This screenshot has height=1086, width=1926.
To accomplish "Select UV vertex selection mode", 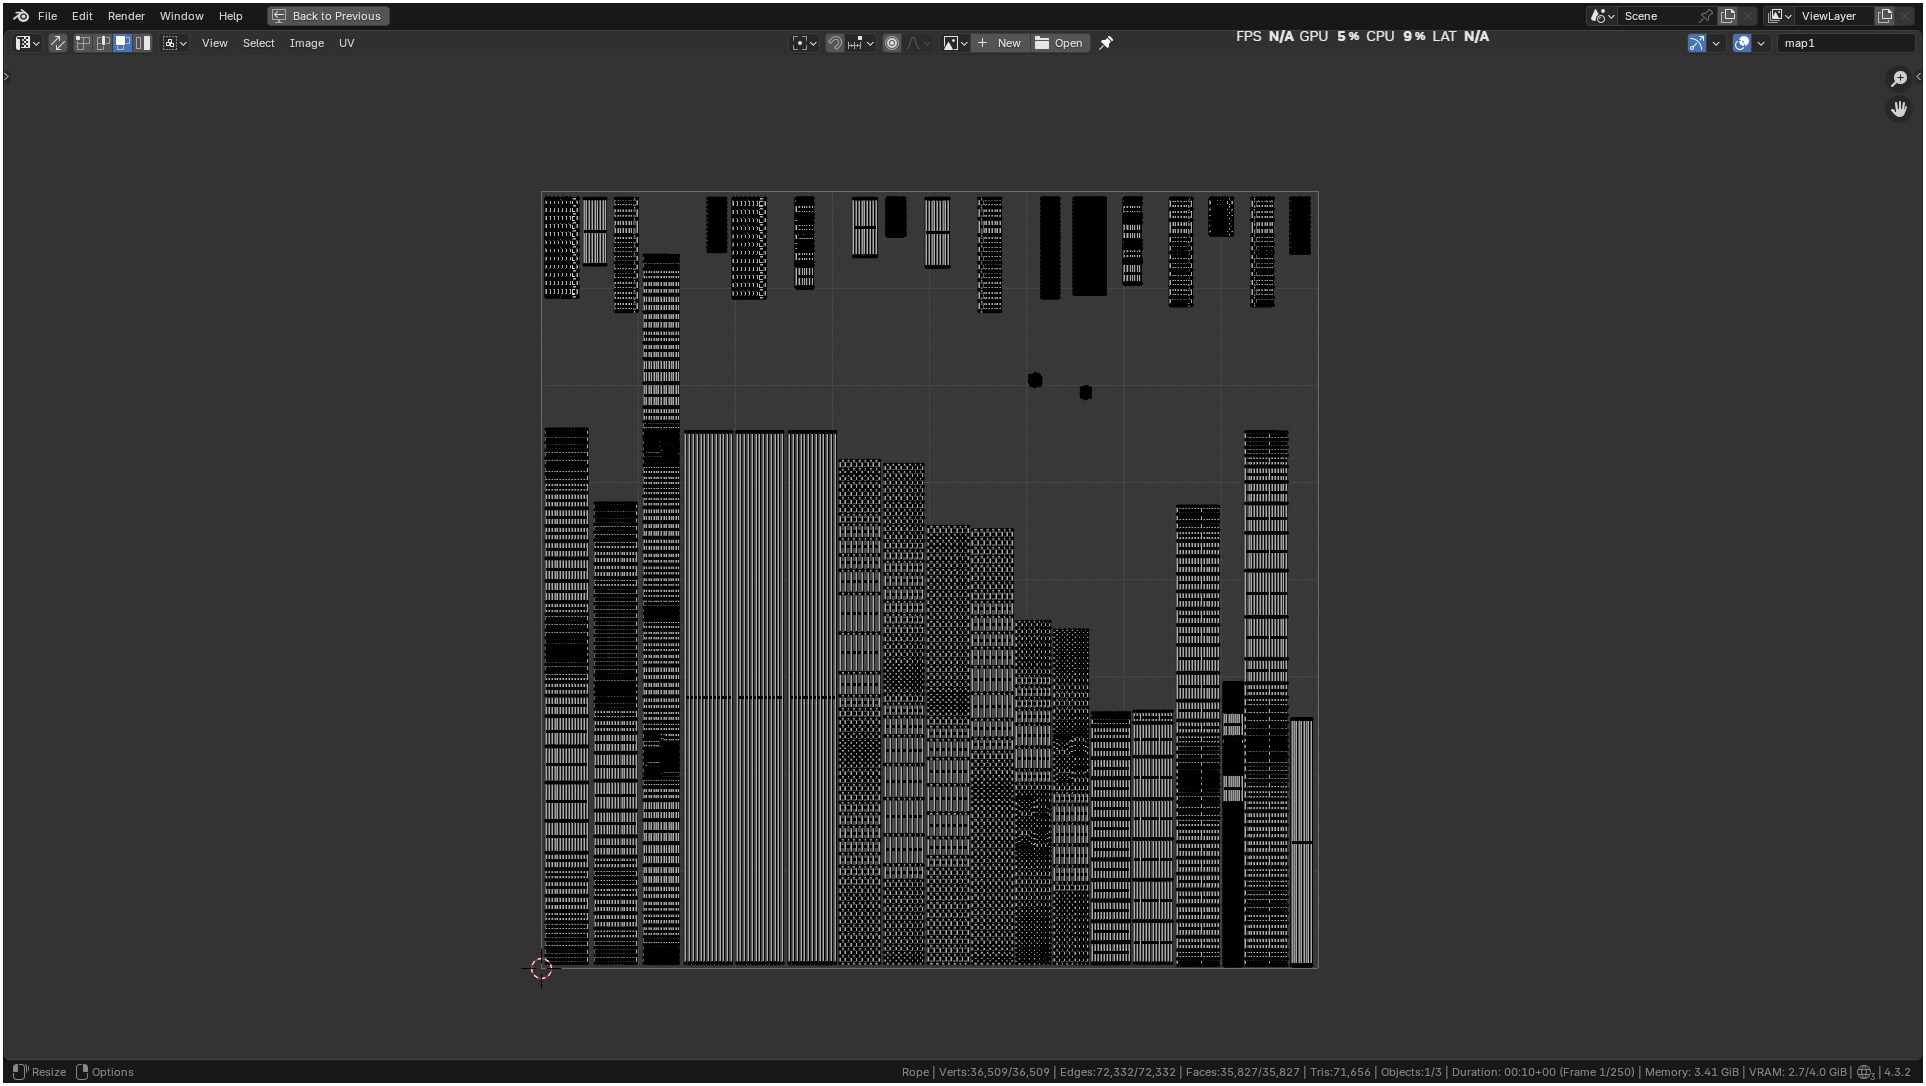I will [x=83, y=43].
